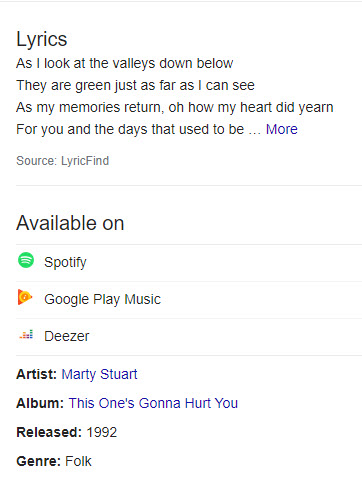Open the Deezer listing text

[67, 336]
